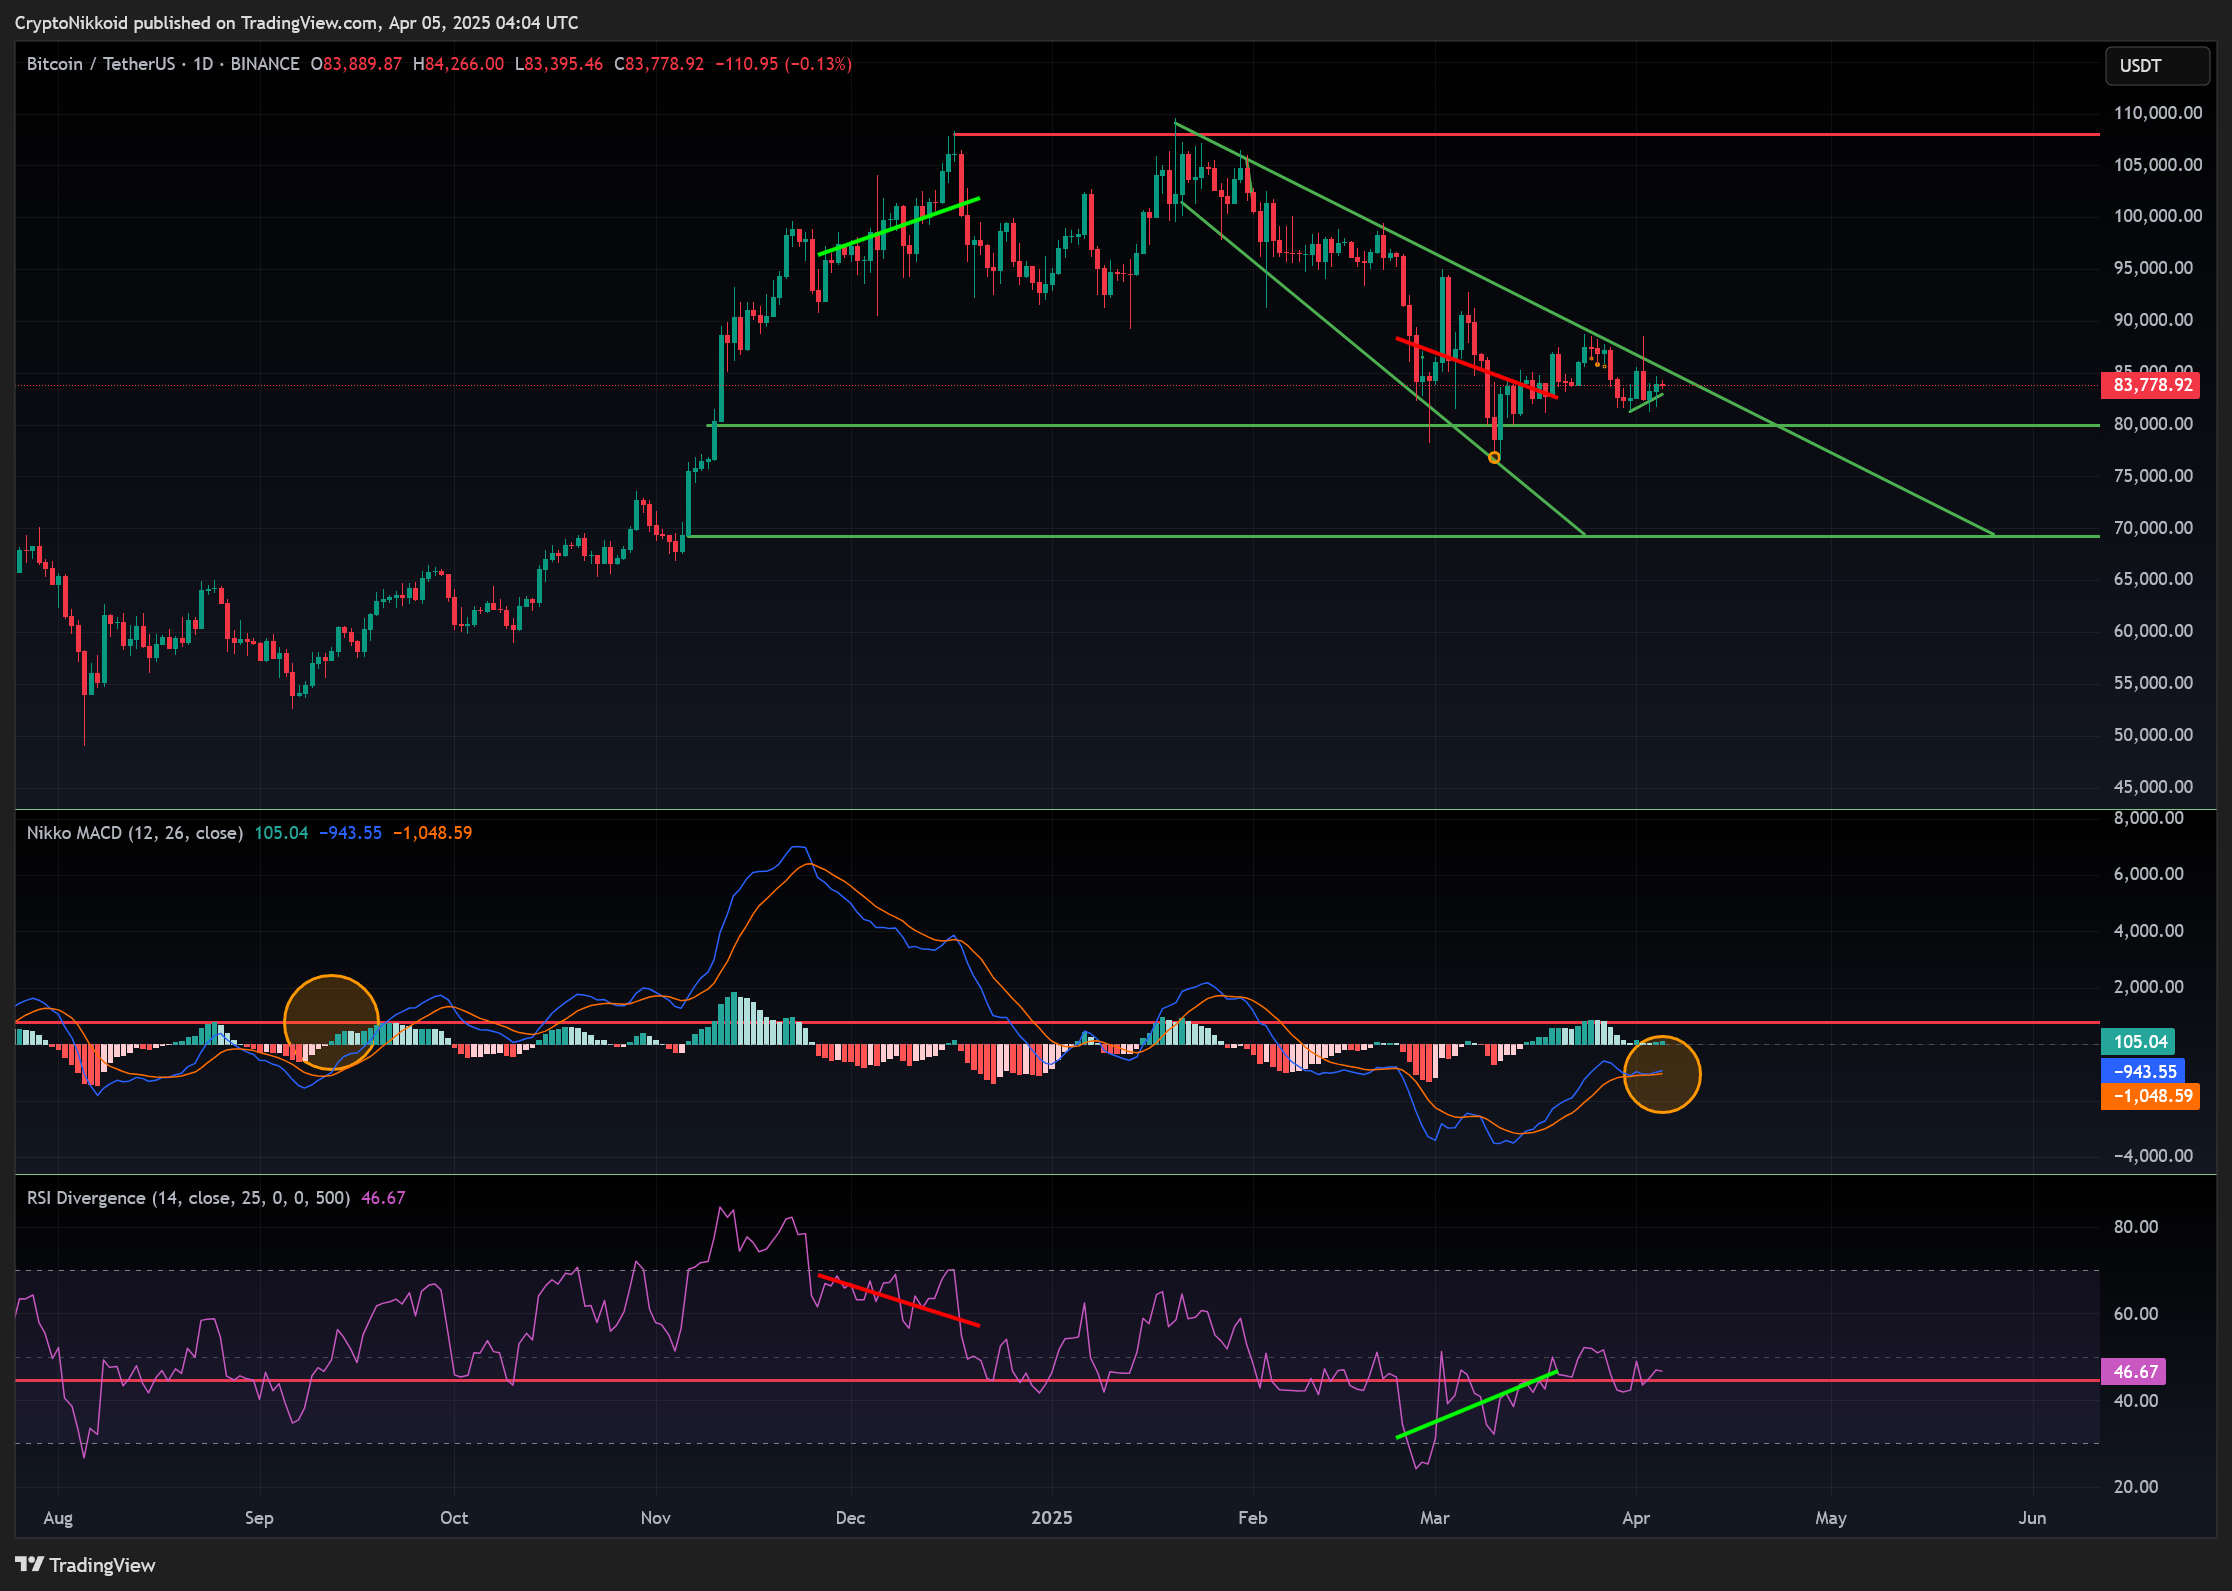The width and height of the screenshot is (2232, 1591).
Task: Click the Oct label on time axis
Action: (x=454, y=1518)
